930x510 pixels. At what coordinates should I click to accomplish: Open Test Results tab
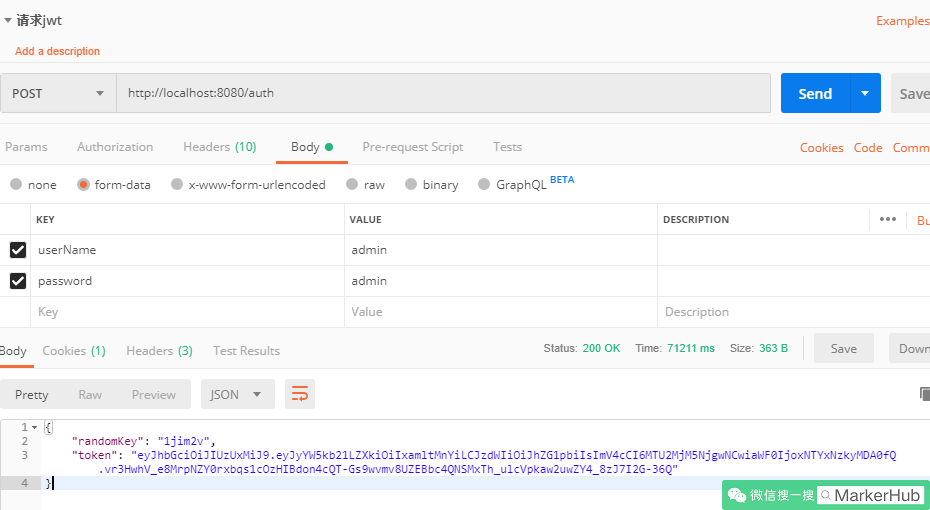pyautogui.click(x=247, y=350)
